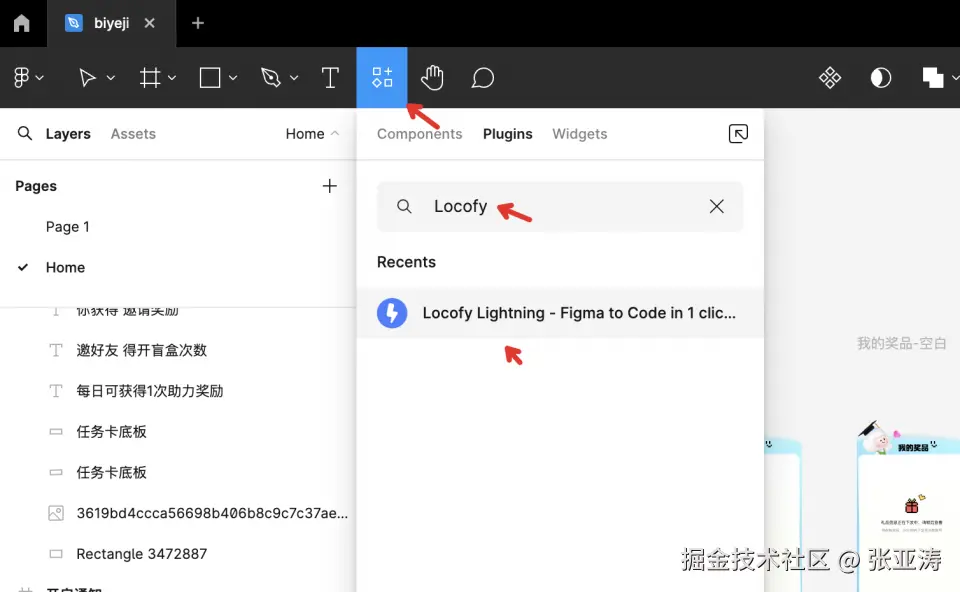Screen dimensions: 960x592
Task: Run Locofy Lightning plugin from Recents
Action: (x=560, y=313)
